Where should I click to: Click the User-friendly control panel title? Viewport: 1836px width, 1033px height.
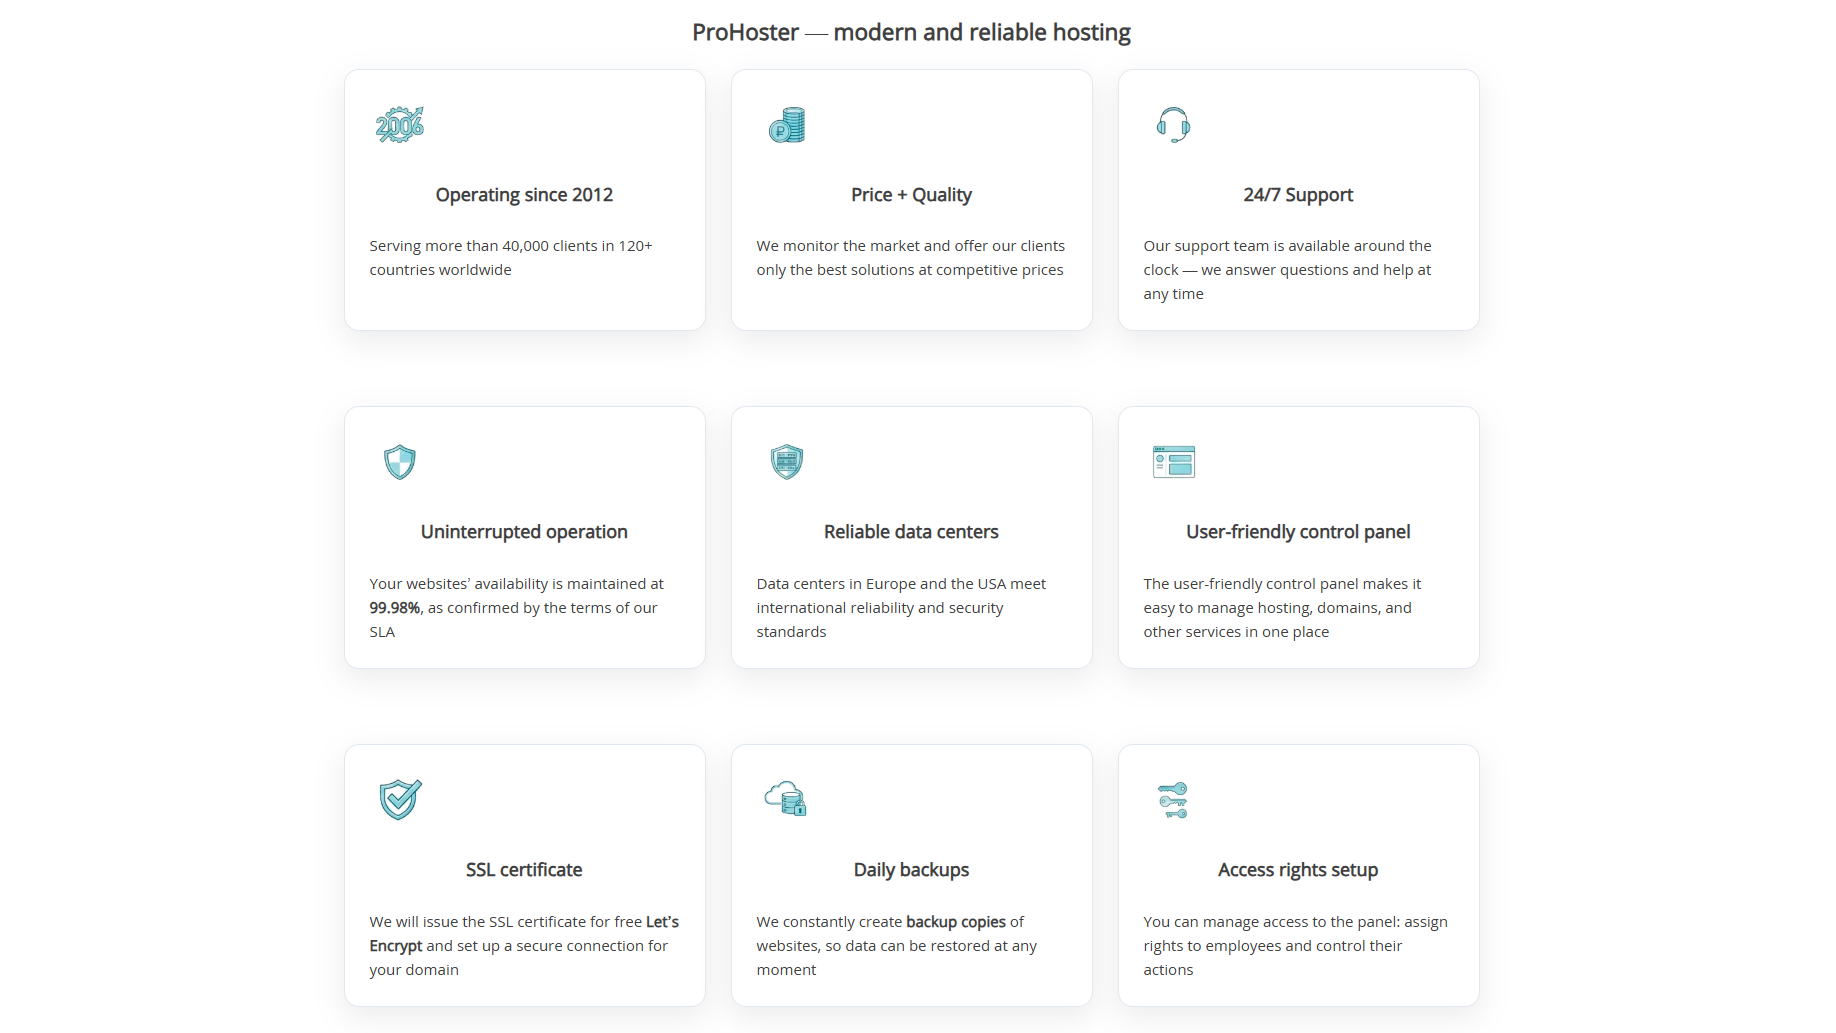pos(1298,532)
